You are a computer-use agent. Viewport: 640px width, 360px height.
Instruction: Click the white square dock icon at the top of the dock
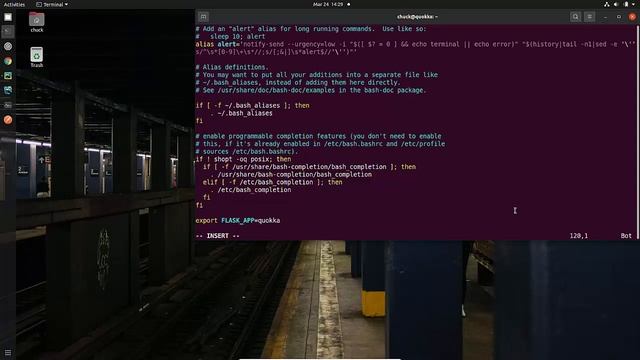pyautogui.click(x=8, y=17)
